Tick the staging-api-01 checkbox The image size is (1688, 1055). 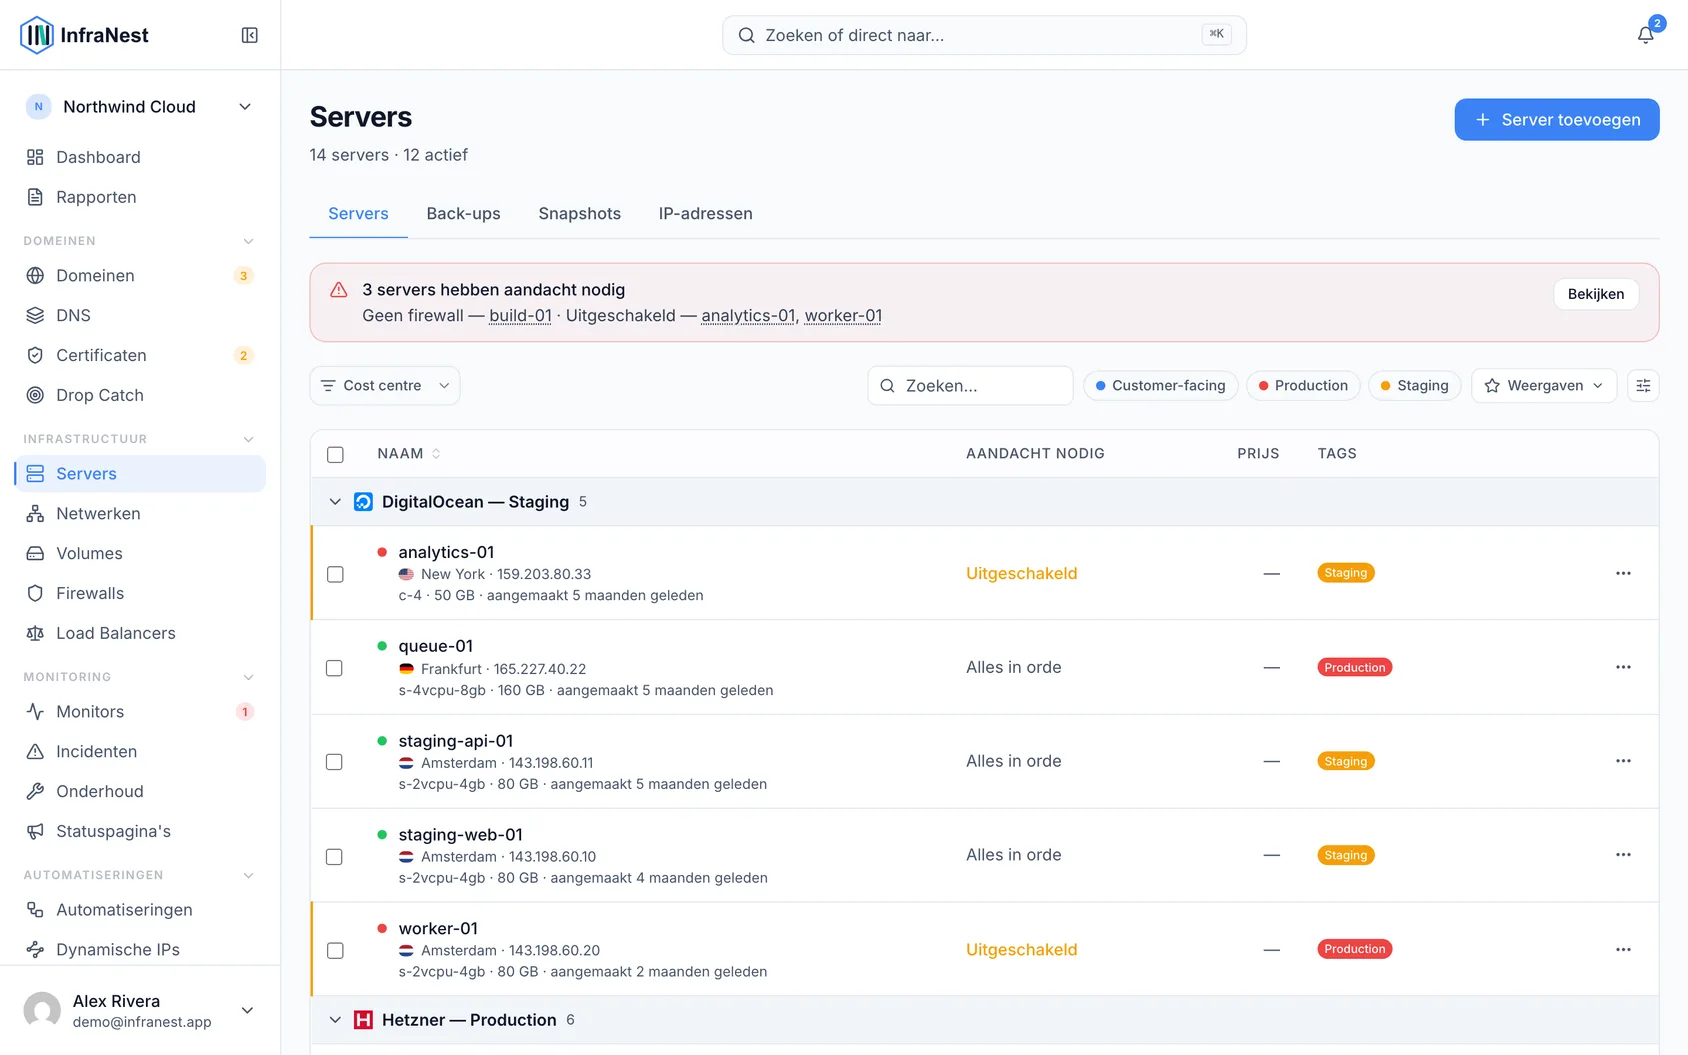tap(335, 762)
